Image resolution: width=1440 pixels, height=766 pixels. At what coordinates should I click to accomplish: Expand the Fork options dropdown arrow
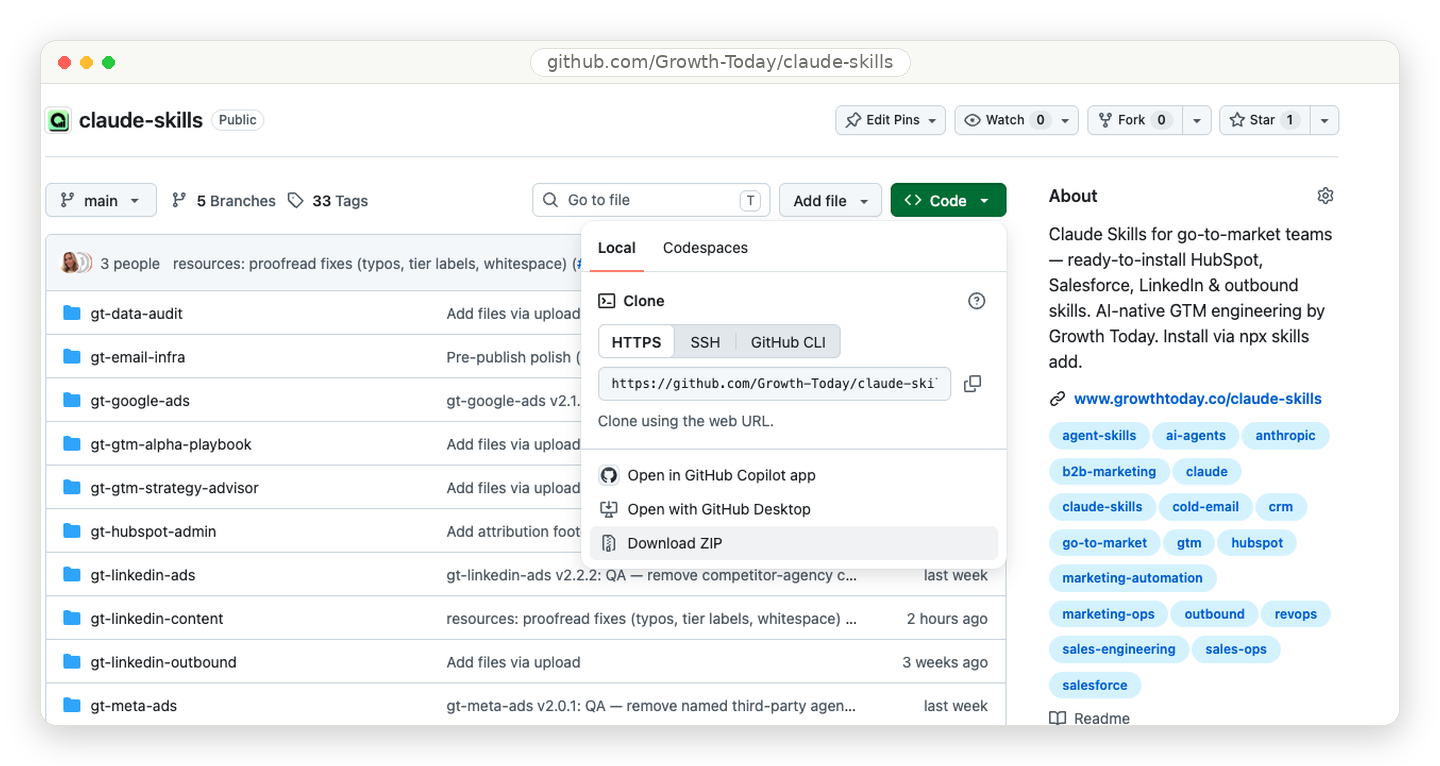coord(1197,120)
